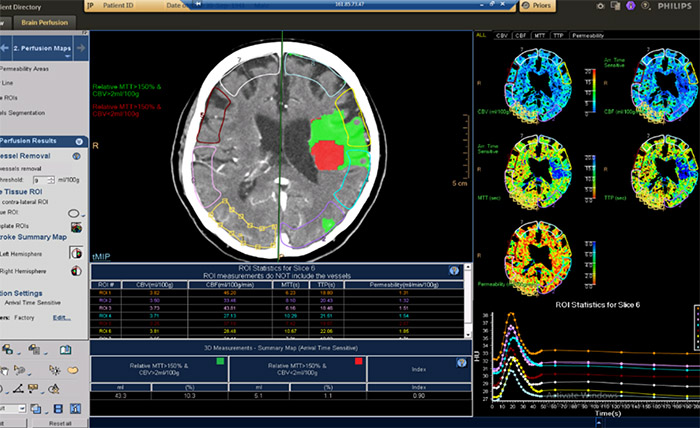Switch to the CBF map tab
700x428 pixels.
521,35
